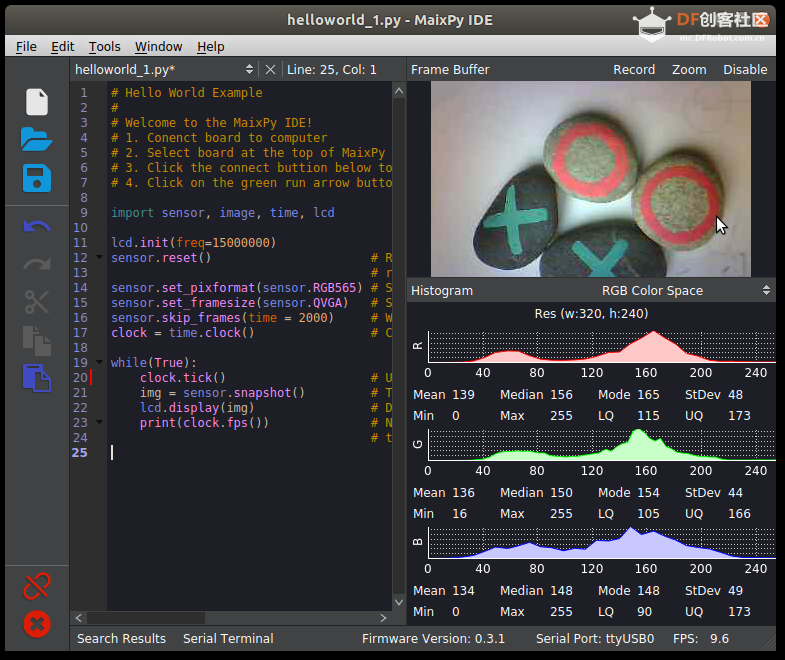Collapse the fold arrow at line 12
This screenshot has height=660, width=785.
100,257
